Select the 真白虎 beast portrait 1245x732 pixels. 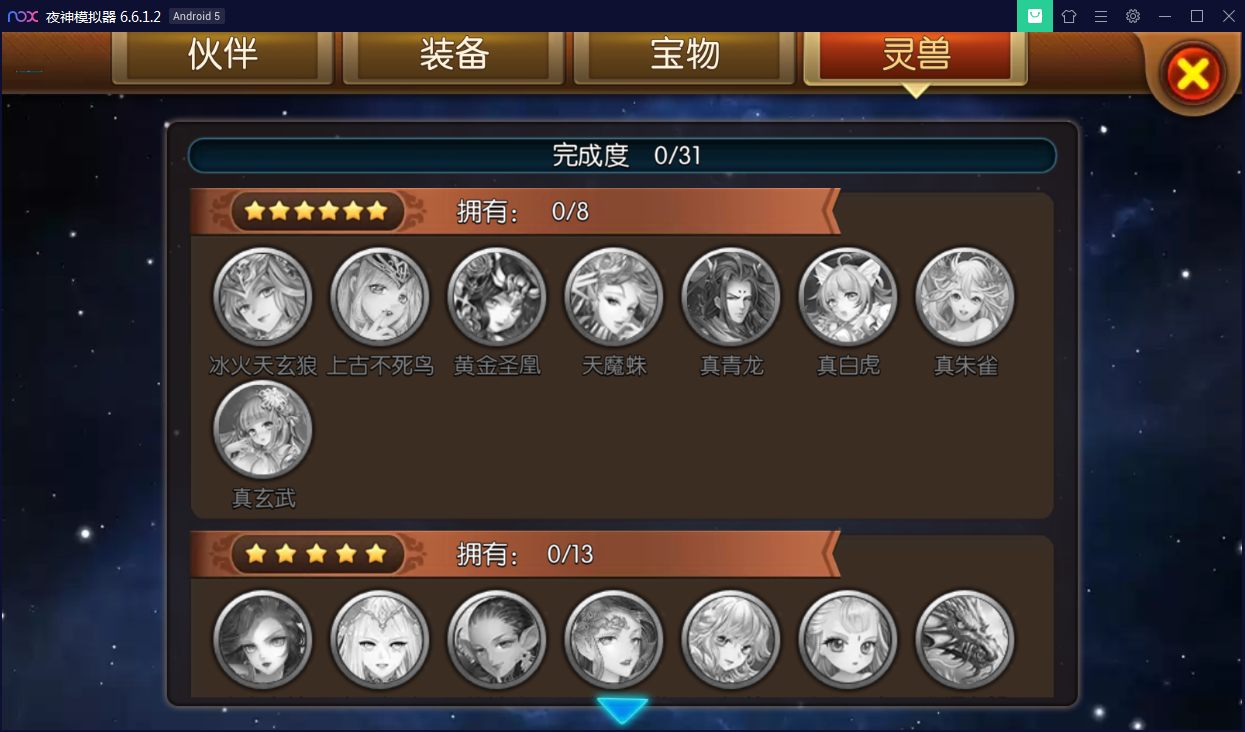click(x=848, y=297)
